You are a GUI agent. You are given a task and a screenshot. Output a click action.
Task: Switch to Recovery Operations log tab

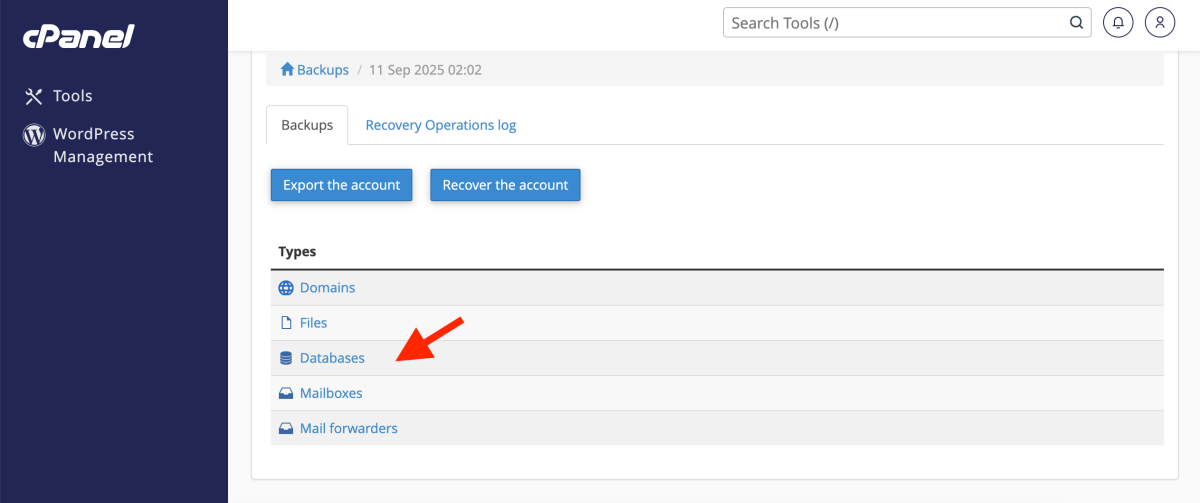click(440, 125)
